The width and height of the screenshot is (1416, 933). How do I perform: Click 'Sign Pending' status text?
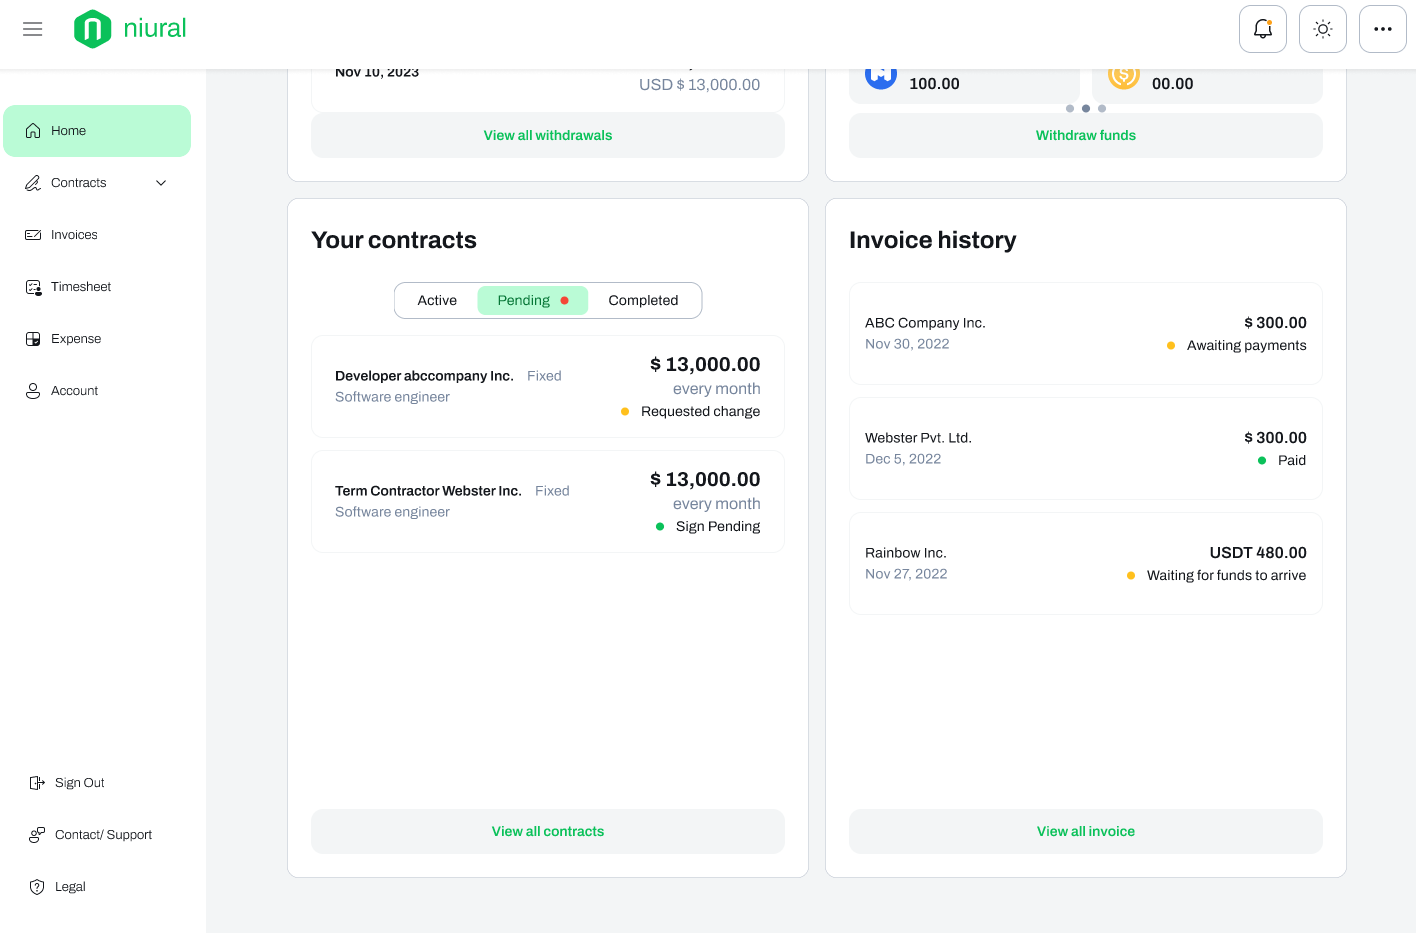(718, 526)
